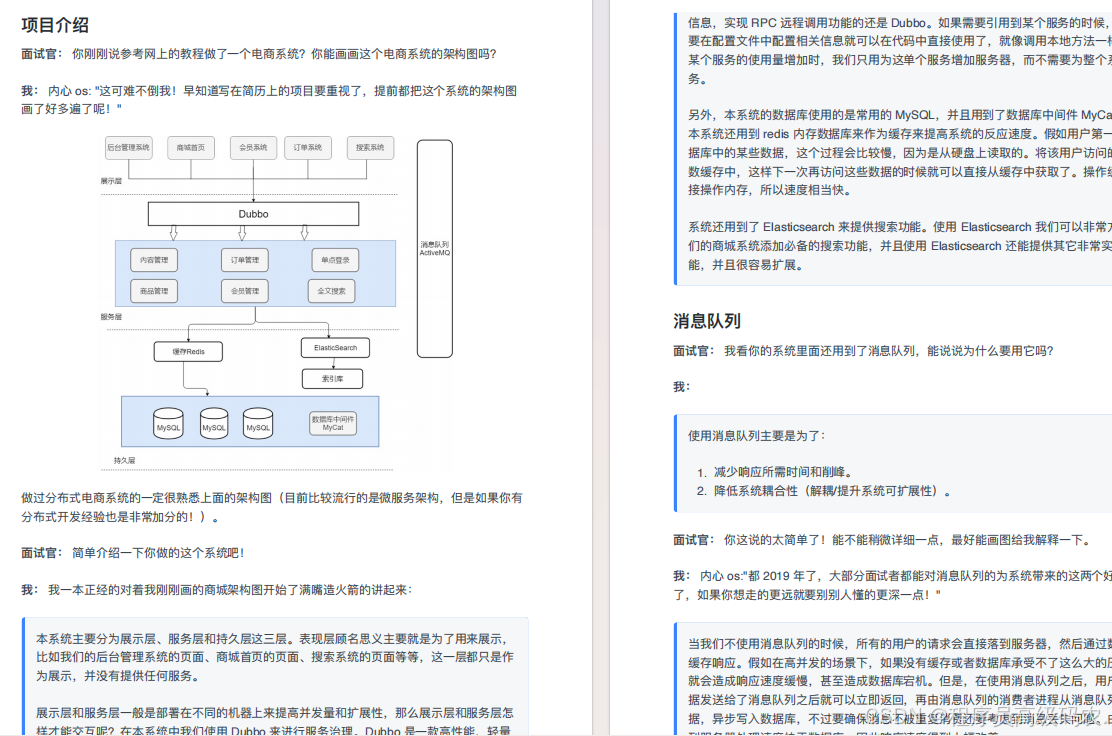Click the '展示层' layer label

point(111,181)
